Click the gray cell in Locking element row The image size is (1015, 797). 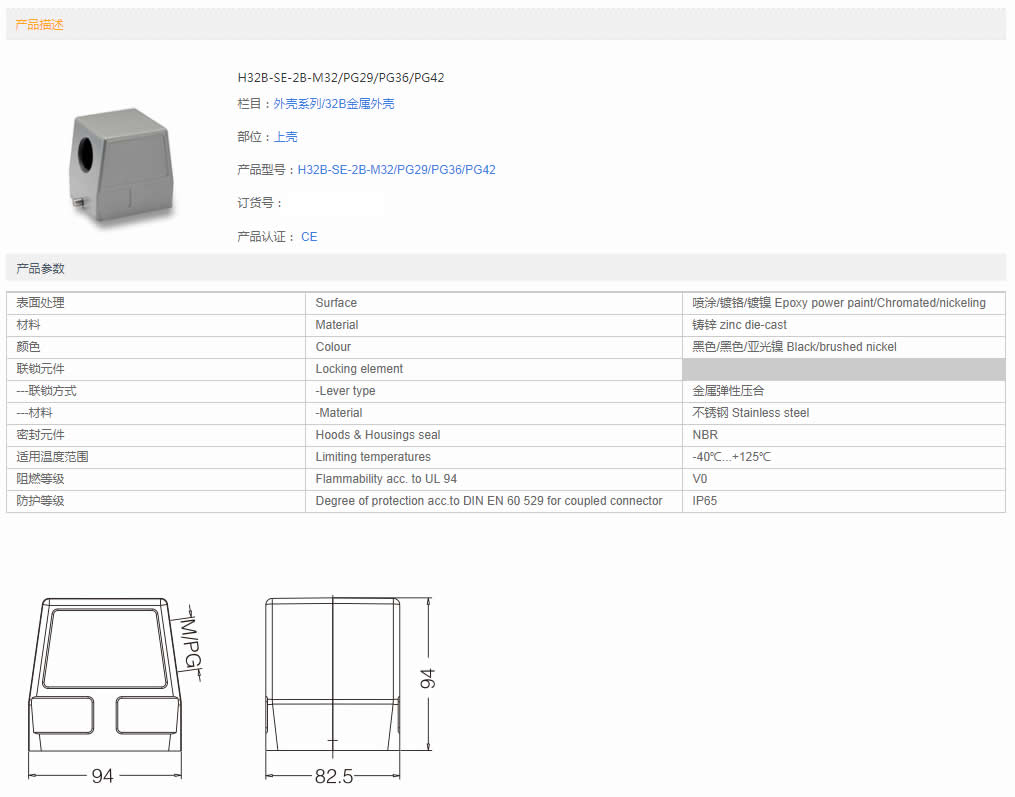[843, 369]
